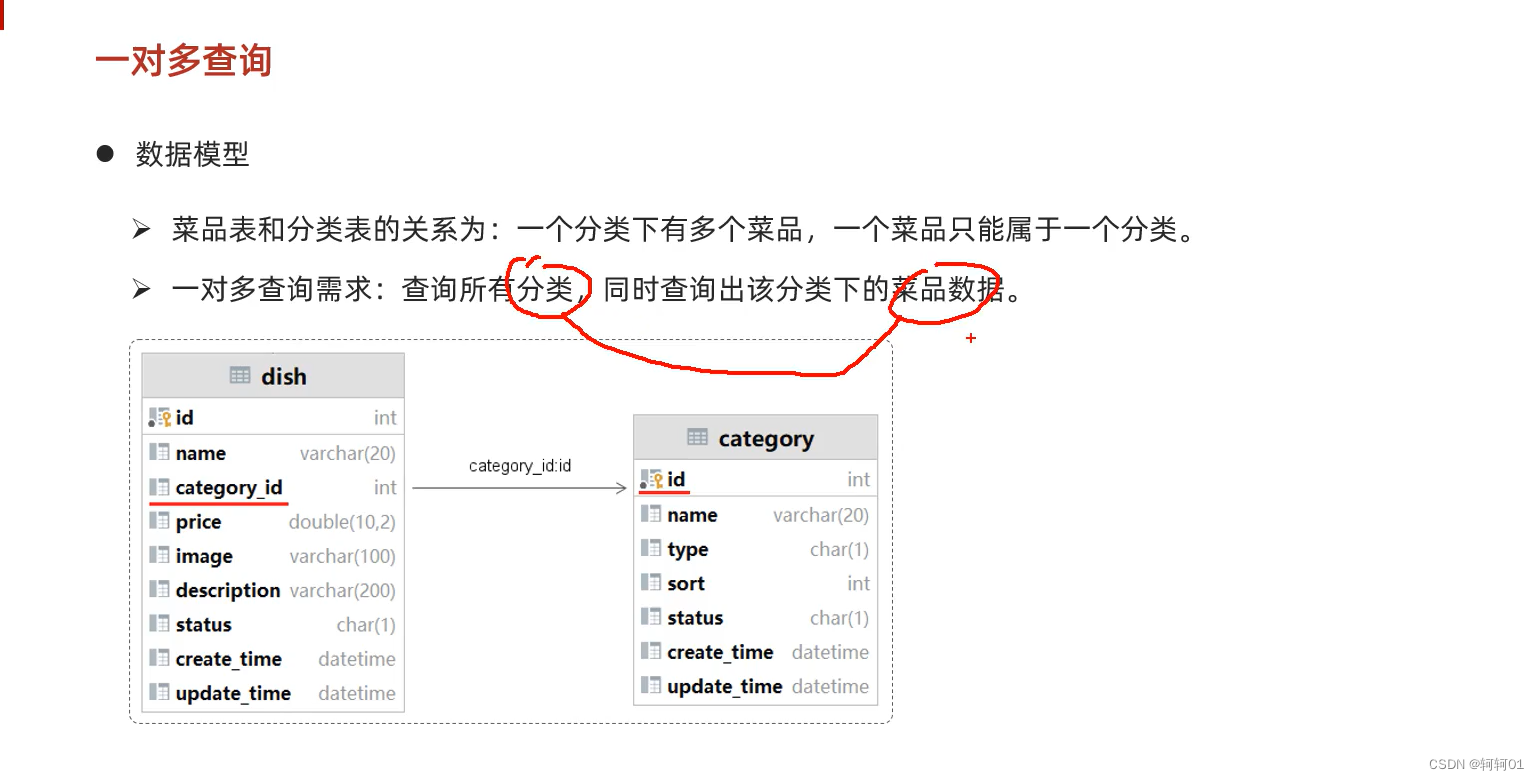Select the price column name
This screenshot has width=1539, height=780.
[x=198, y=522]
